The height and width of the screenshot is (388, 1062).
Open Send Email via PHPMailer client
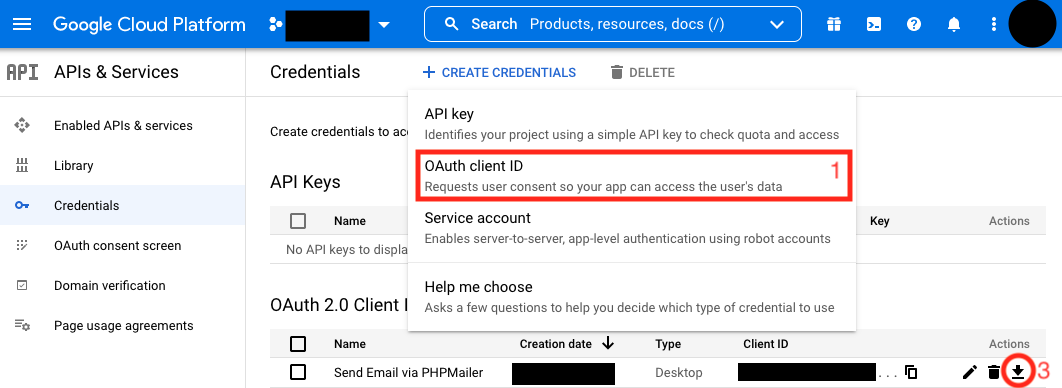[x=408, y=372]
